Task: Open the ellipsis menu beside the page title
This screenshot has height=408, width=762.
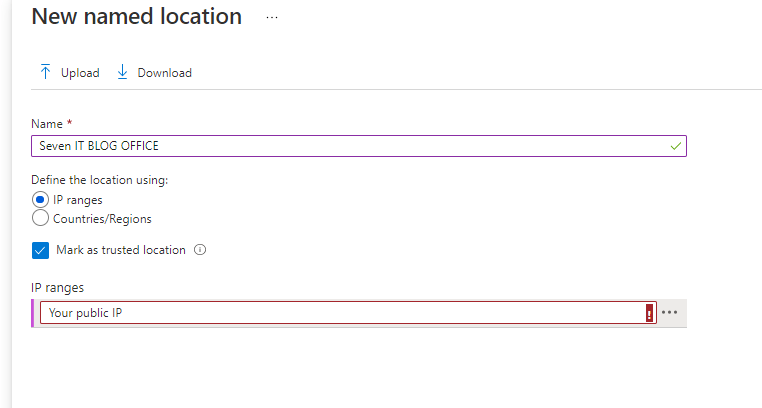Action: [272, 18]
